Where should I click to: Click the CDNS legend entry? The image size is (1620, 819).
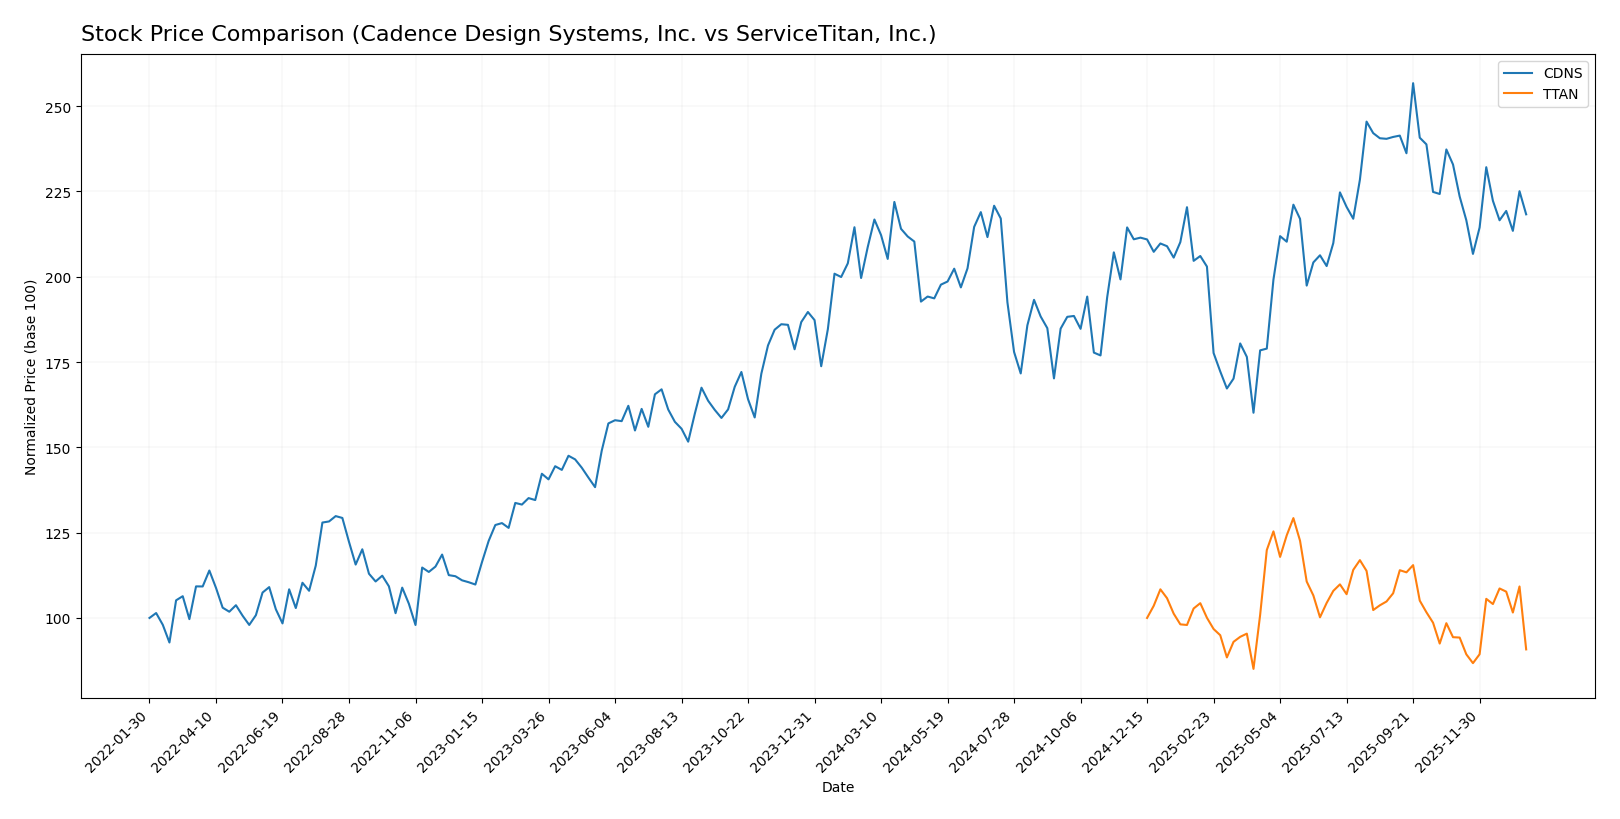[1562, 73]
